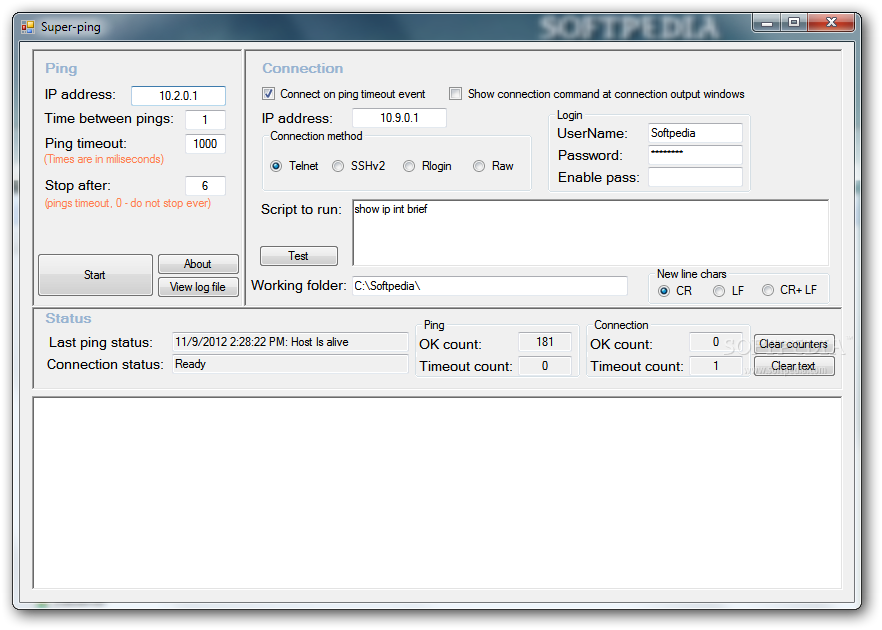The width and height of the screenshot is (882, 630).
Task: Click the Stop after value field
Action: pyautogui.click(x=205, y=186)
